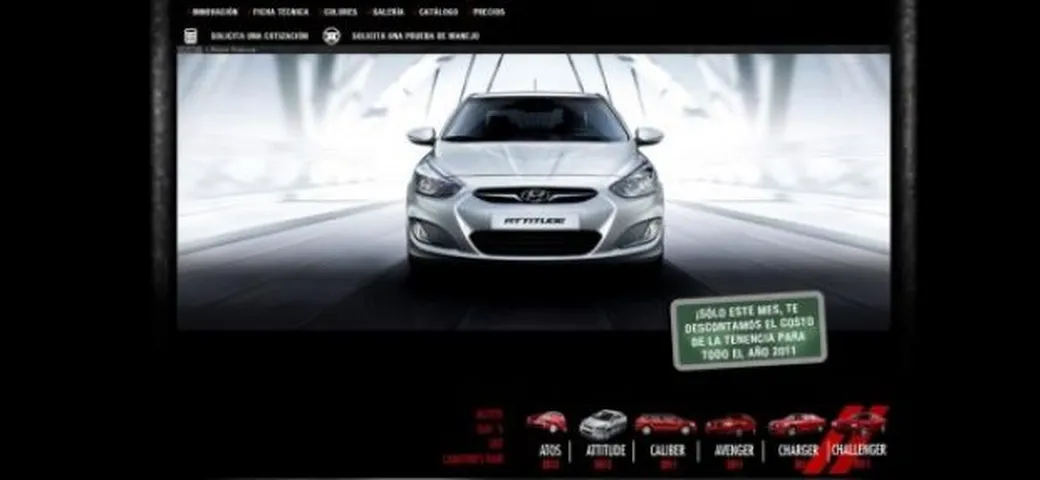
Task: Select the red Charger car thumbnail
Action: point(797,424)
